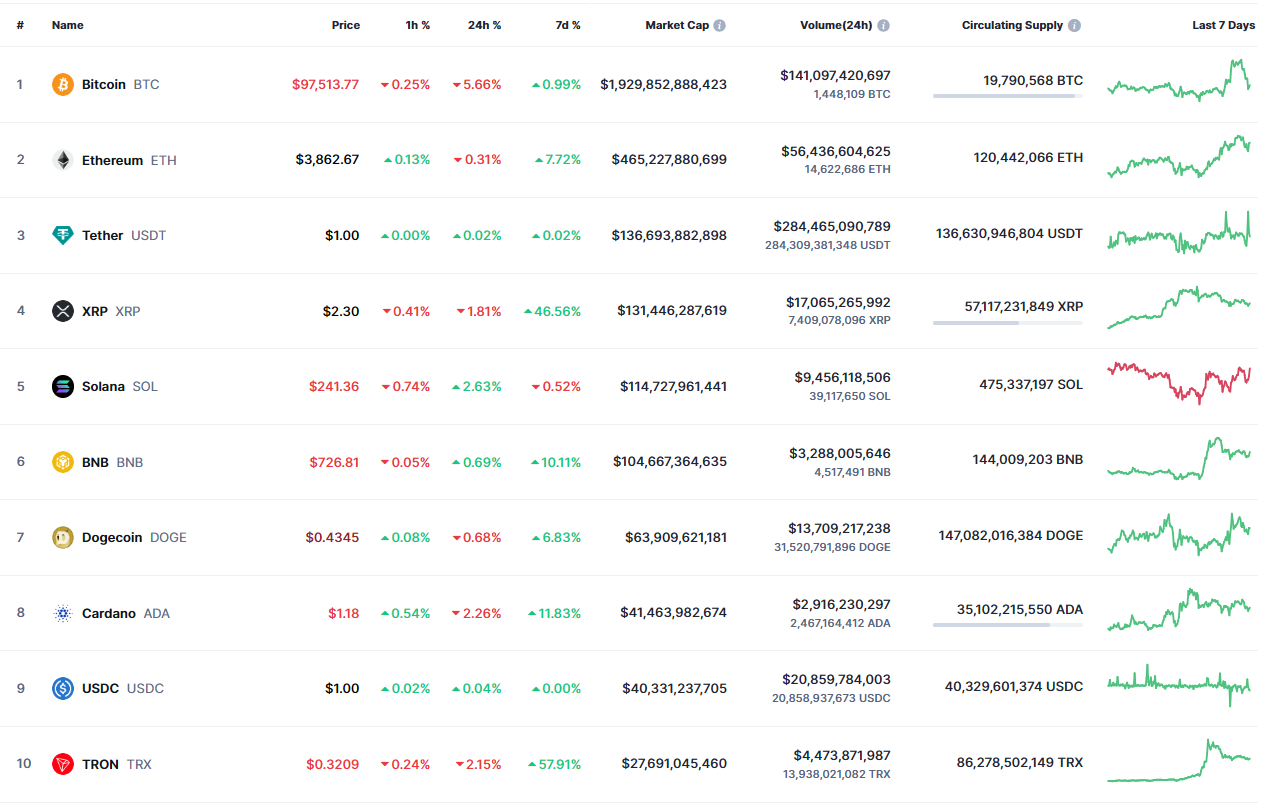Click XRP's circulating supply progress bar
This screenshot has height=811, width=1282.
point(1008,323)
